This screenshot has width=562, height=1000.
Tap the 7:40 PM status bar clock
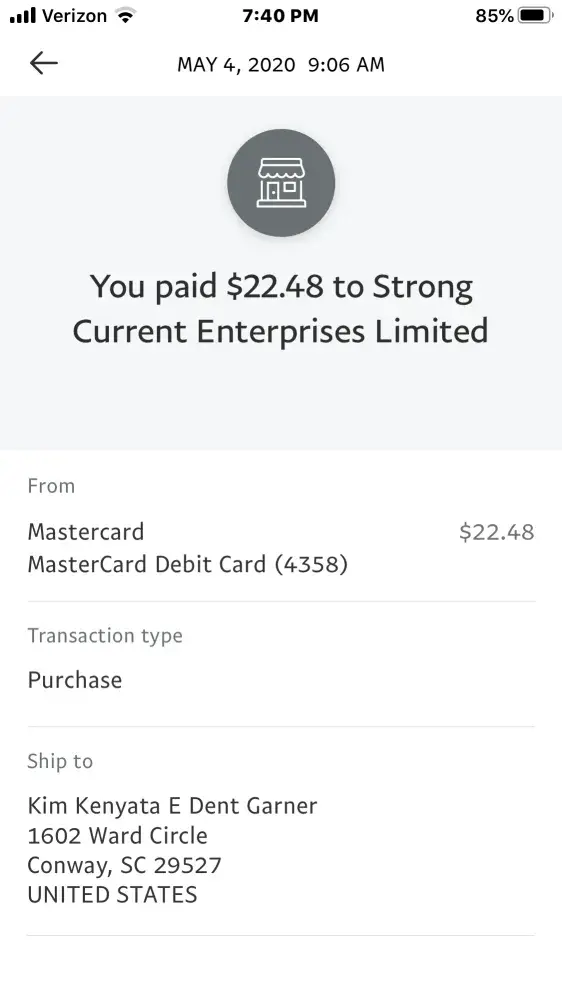coord(281,16)
